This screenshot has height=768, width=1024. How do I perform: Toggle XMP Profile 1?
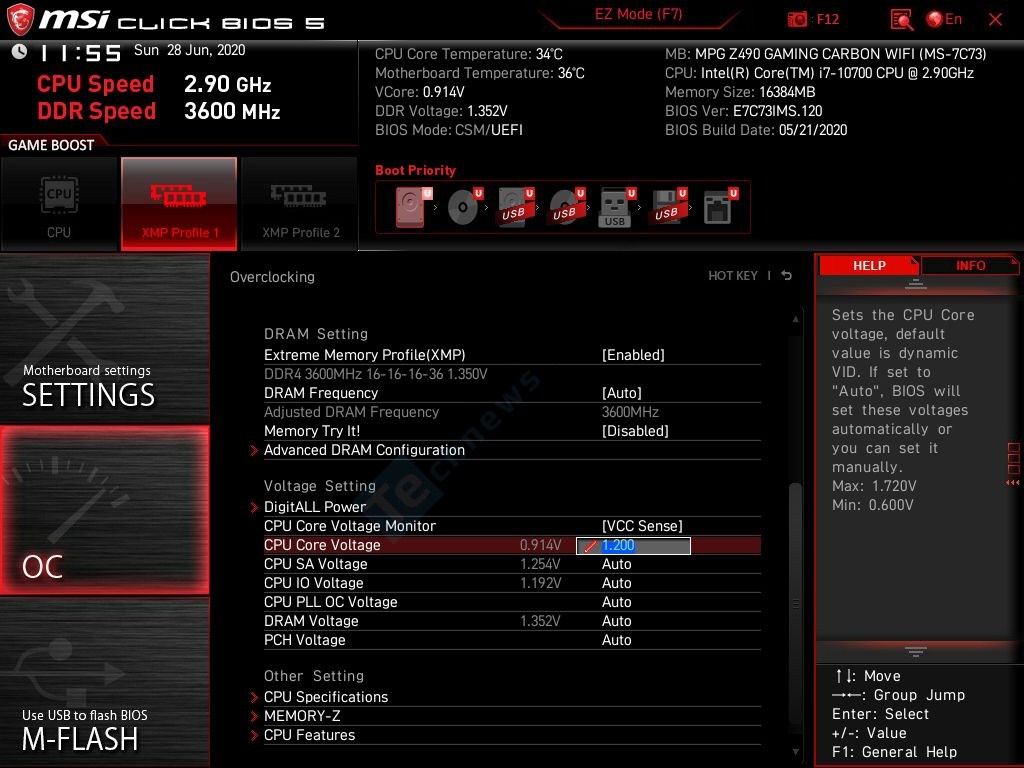click(179, 204)
